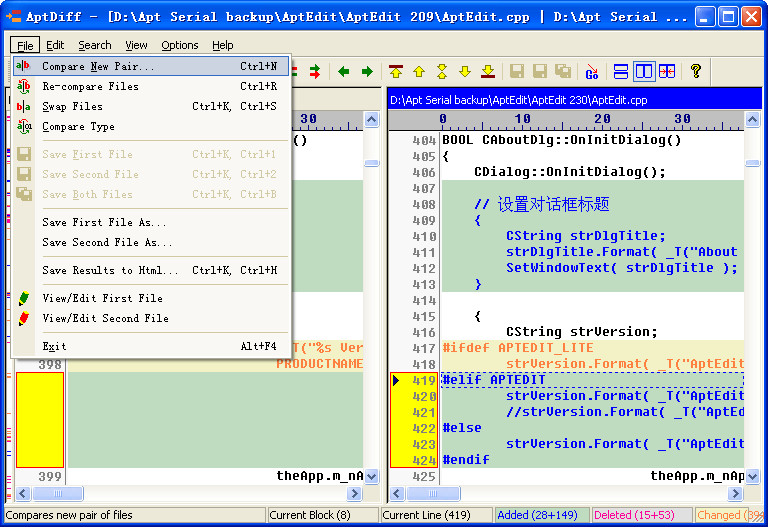This screenshot has width=768, height=527.
Task: Click the right pane column ruler
Action: point(566,120)
